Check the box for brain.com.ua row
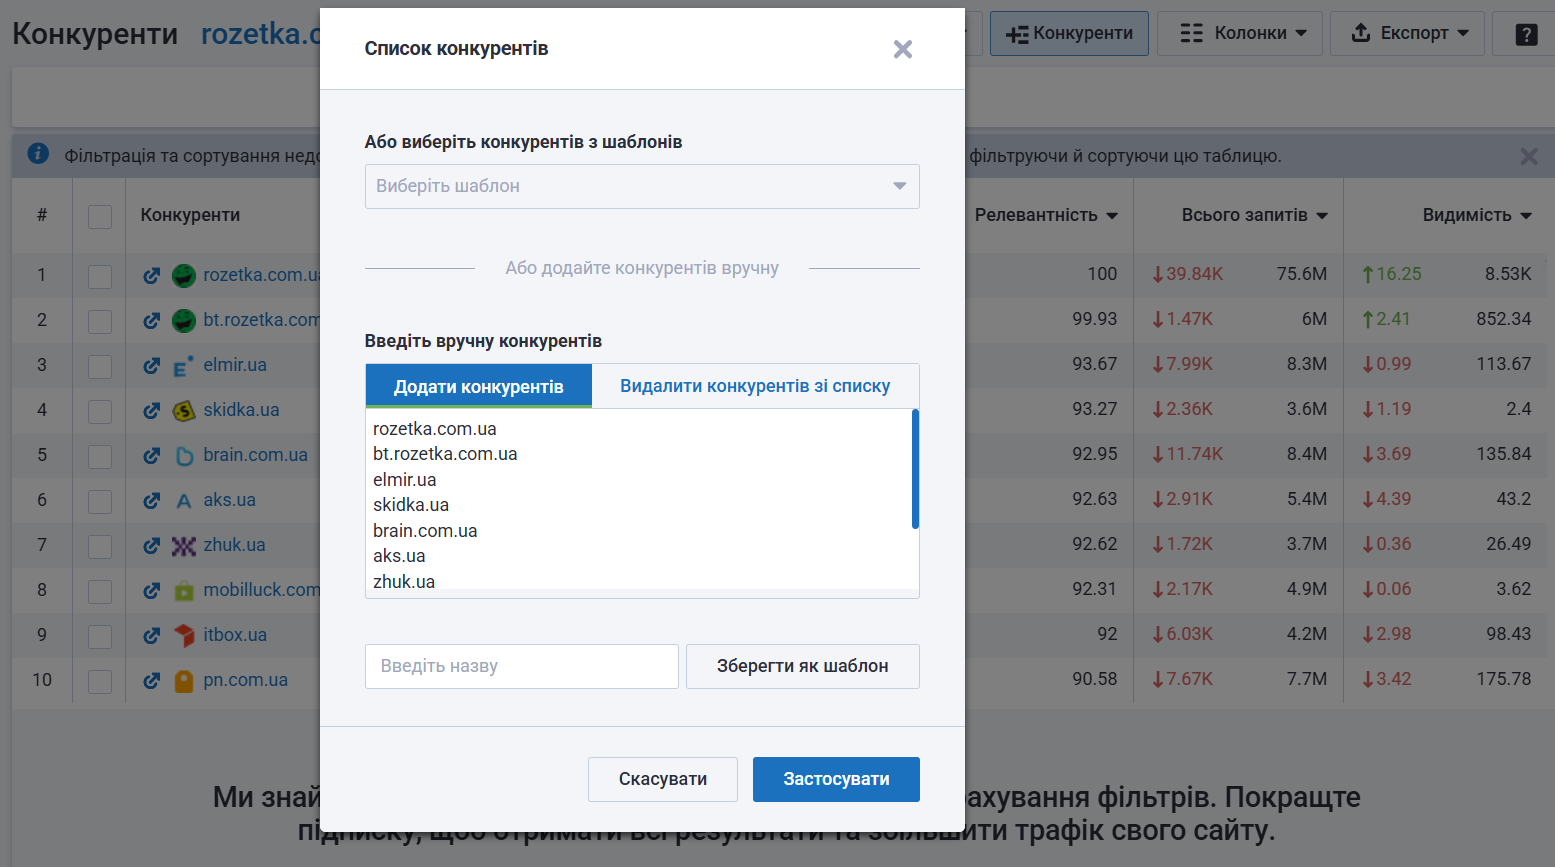Screen dimensions: 1555x867 click(100, 456)
